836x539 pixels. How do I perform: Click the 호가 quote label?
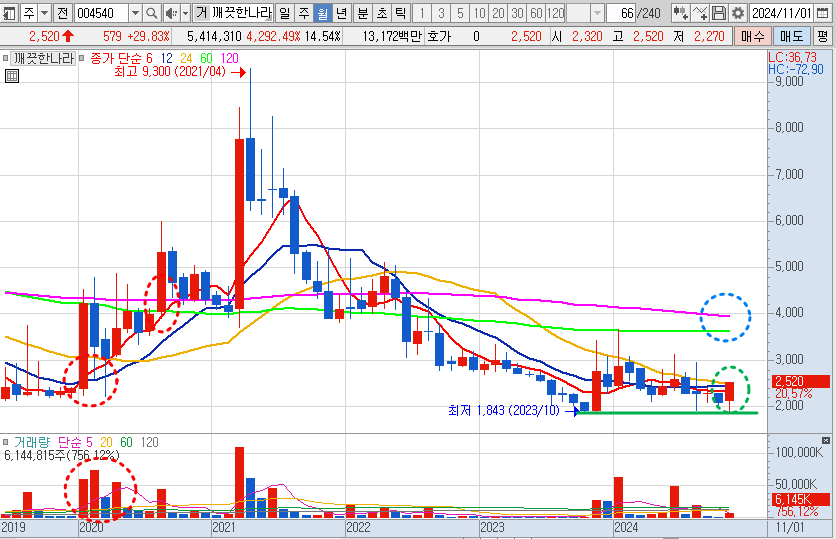coord(439,36)
